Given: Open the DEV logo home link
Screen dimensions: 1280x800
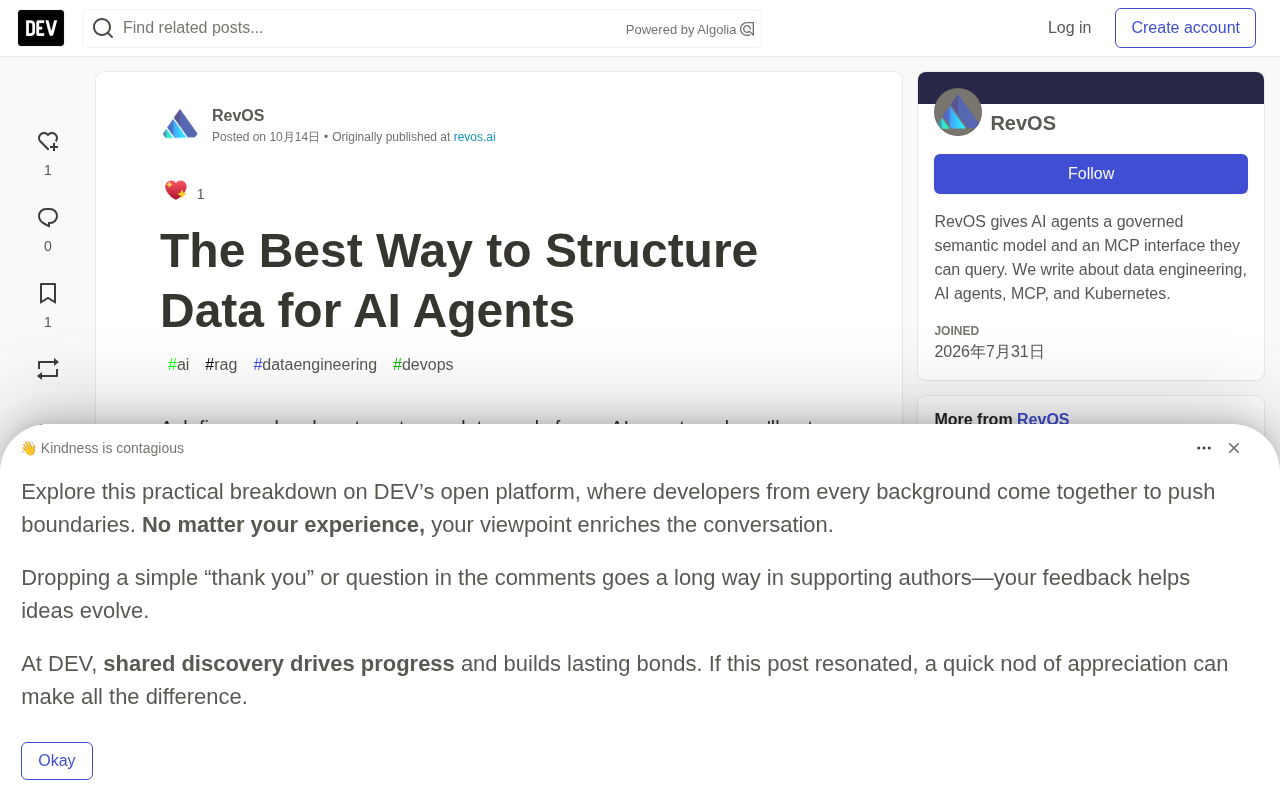Looking at the screenshot, I should [x=41, y=28].
